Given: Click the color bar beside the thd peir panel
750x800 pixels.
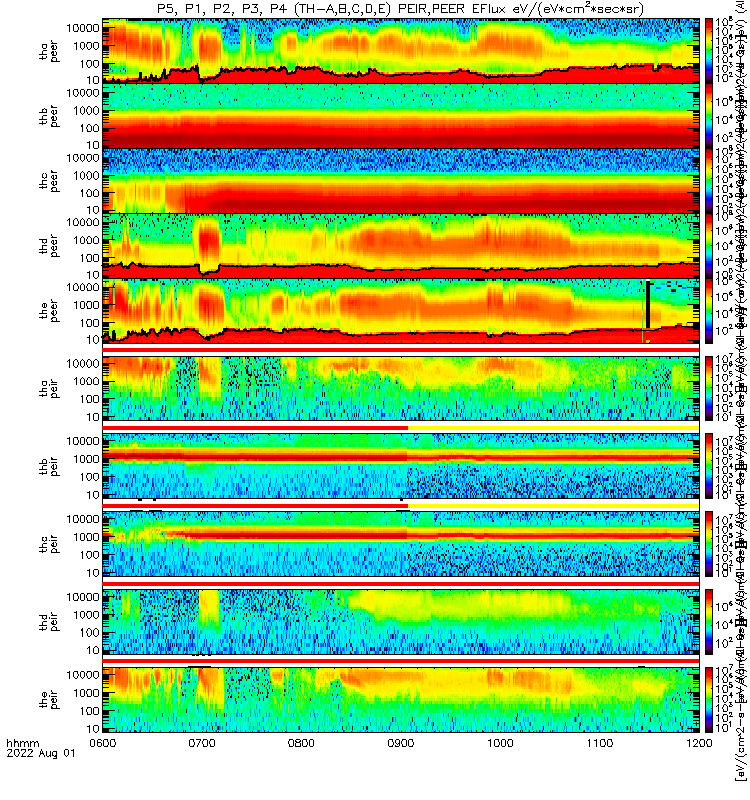Looking at the screenshot, I should (x=709, y=621).
